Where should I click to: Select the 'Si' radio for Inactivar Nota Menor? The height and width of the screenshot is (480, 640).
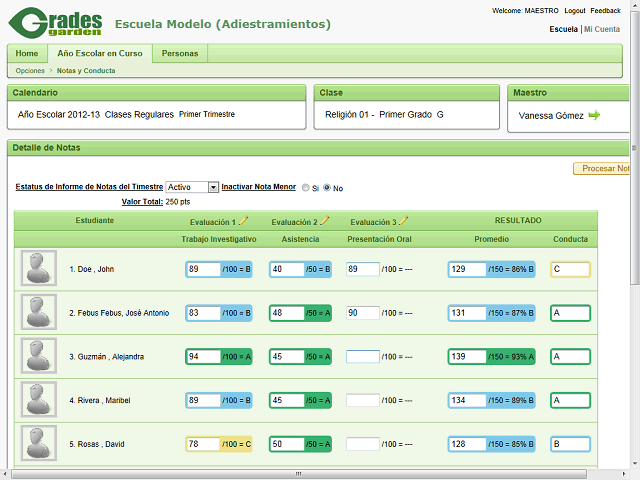click(306, 188)
